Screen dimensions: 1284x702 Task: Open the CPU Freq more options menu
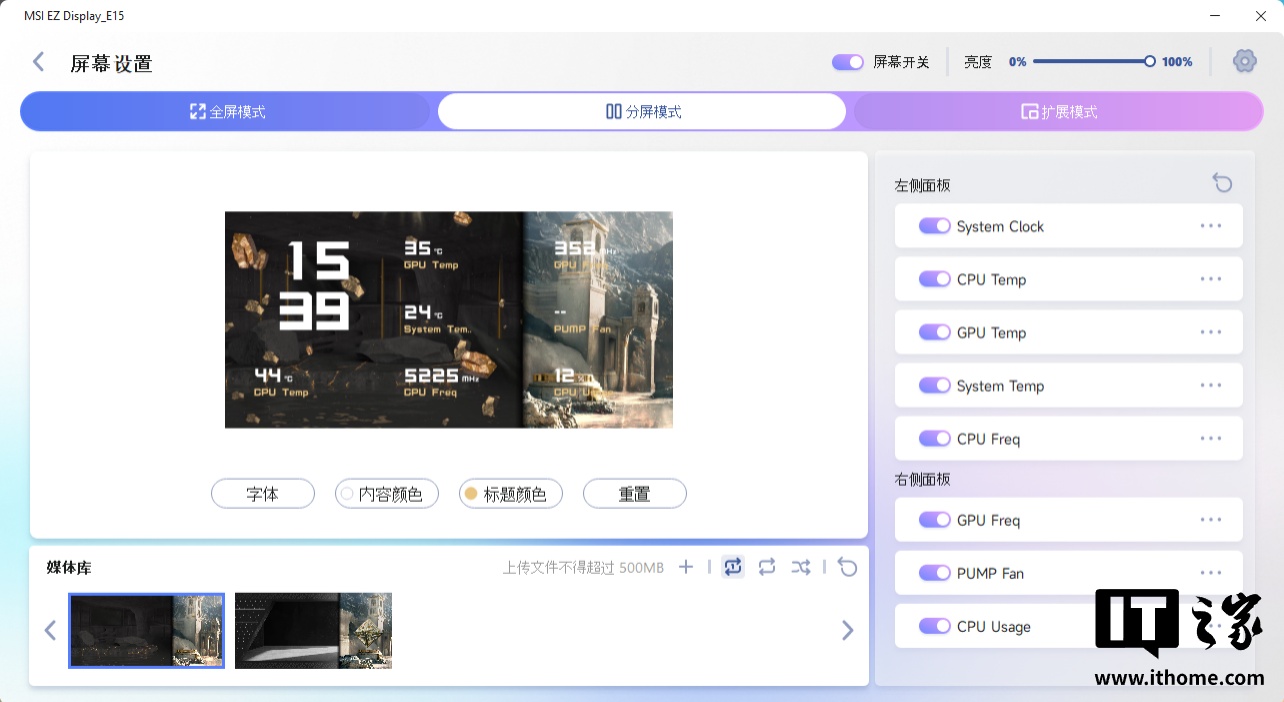tap(1211, 438)
